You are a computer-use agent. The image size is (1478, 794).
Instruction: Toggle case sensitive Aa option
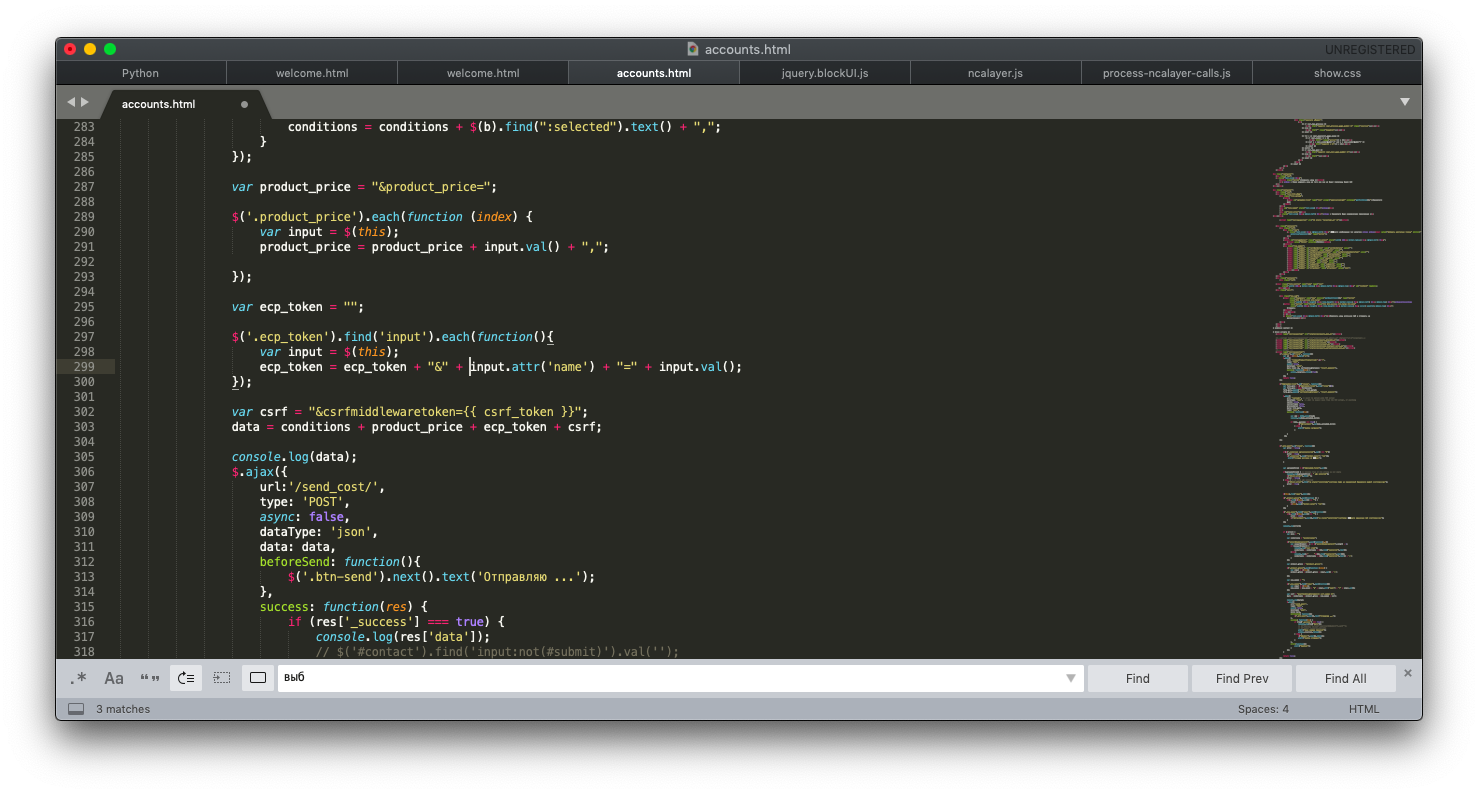[114, 678]
